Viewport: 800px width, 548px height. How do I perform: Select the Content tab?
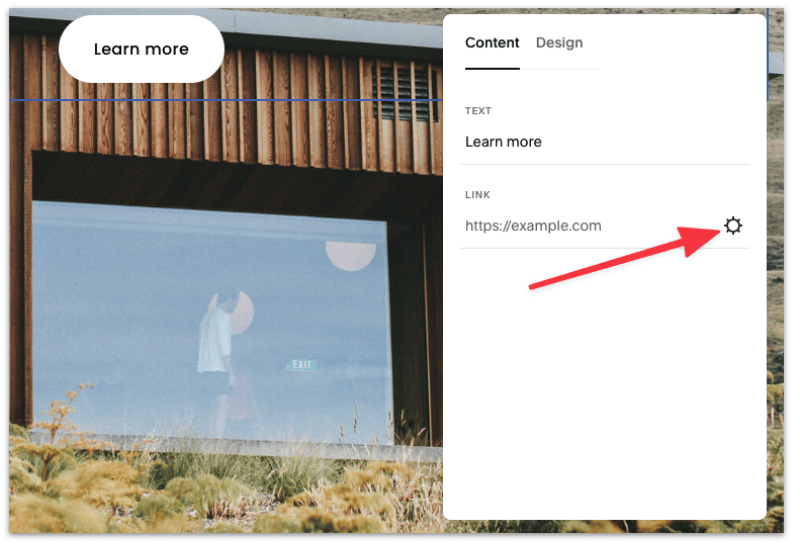[x=492, y=43]
